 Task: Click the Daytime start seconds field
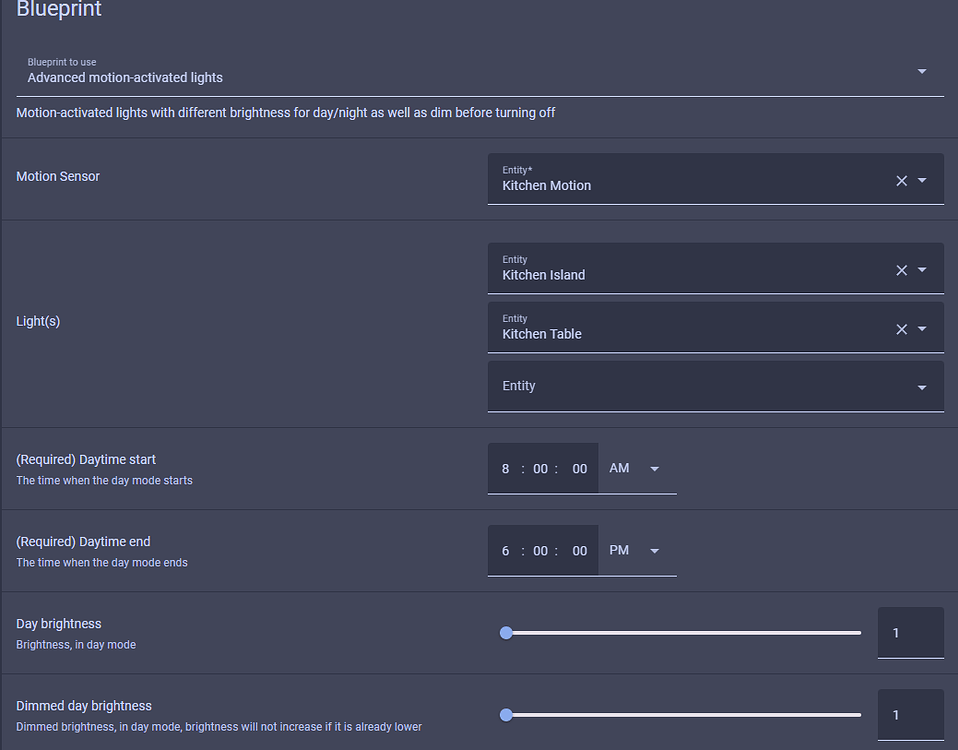click(580, 469)
